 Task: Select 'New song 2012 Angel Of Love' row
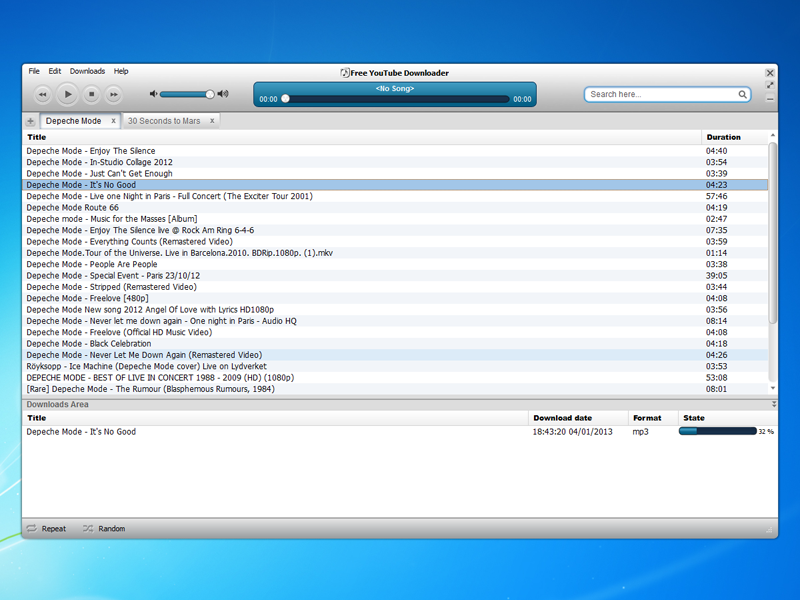[x=395, y=310]
